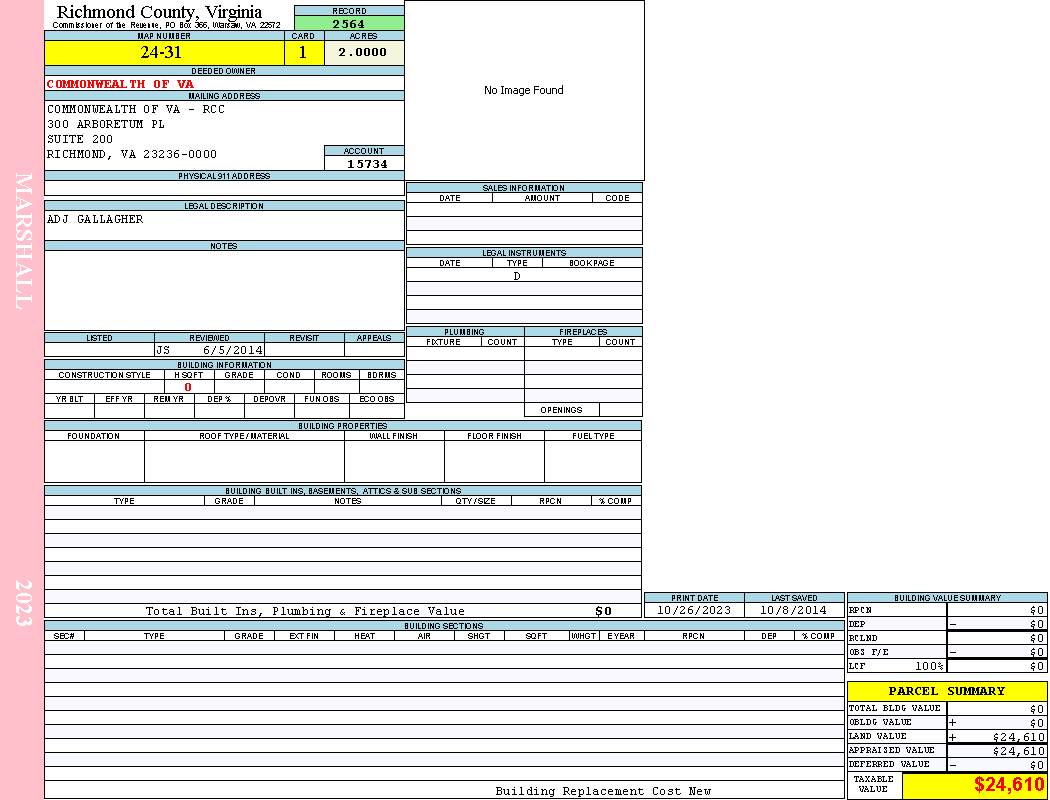Click the card number 1 box

[x=304, y=53]
